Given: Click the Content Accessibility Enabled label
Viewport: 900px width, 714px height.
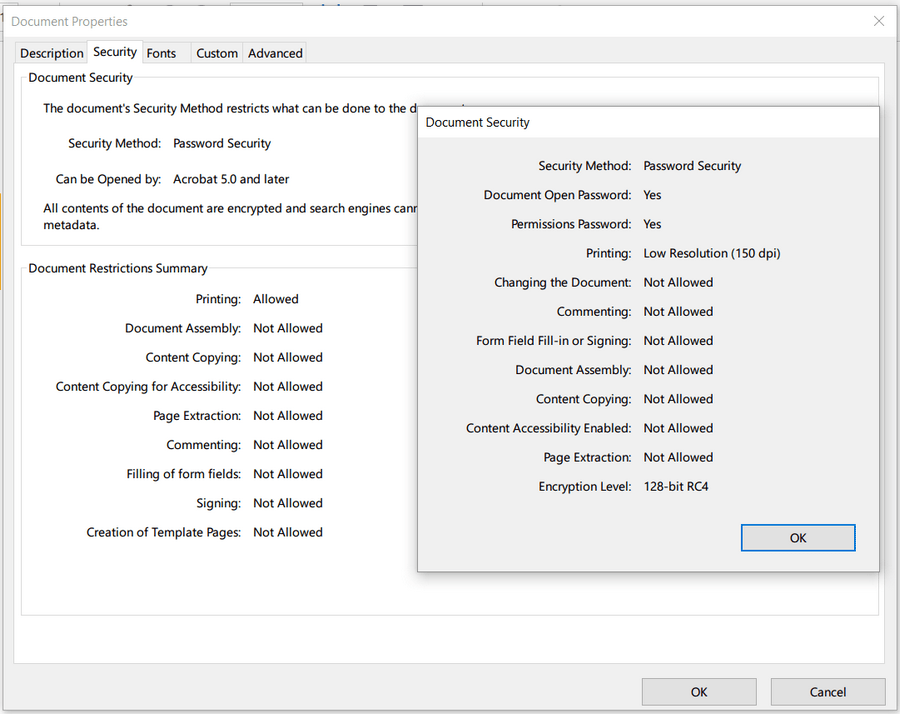Looking at the screenshot, I should (x=548, y=428).
